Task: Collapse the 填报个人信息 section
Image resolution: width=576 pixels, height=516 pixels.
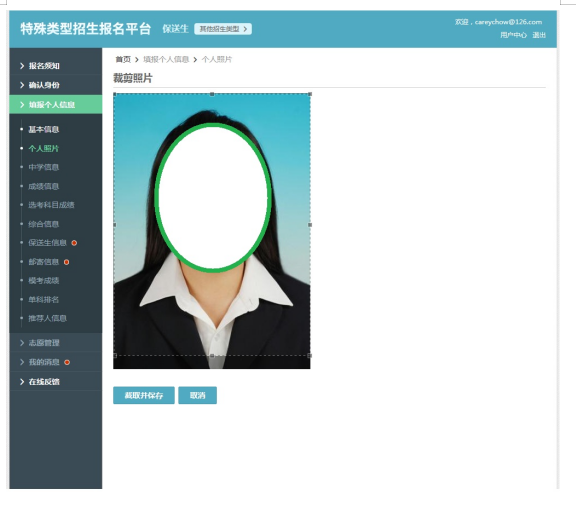Action: pos(55,105)
